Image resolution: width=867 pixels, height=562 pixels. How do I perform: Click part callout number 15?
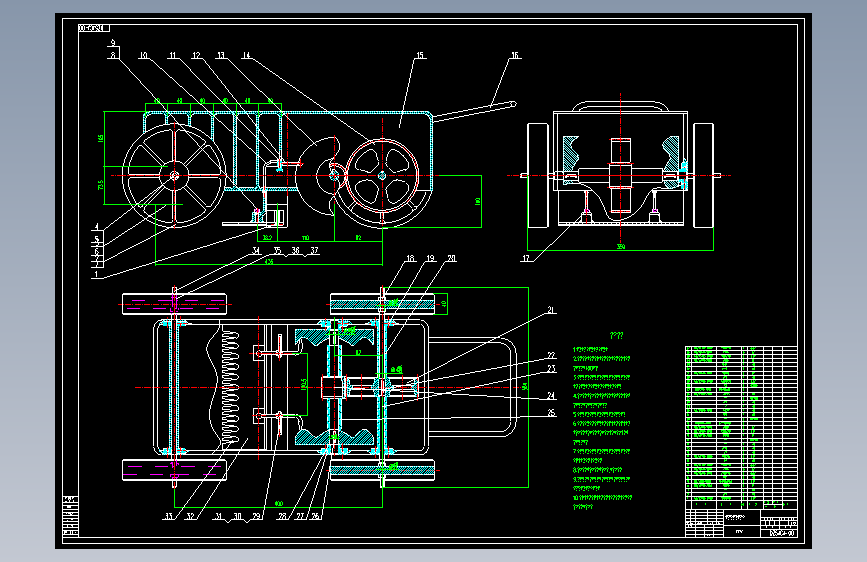tap(420, 55)
